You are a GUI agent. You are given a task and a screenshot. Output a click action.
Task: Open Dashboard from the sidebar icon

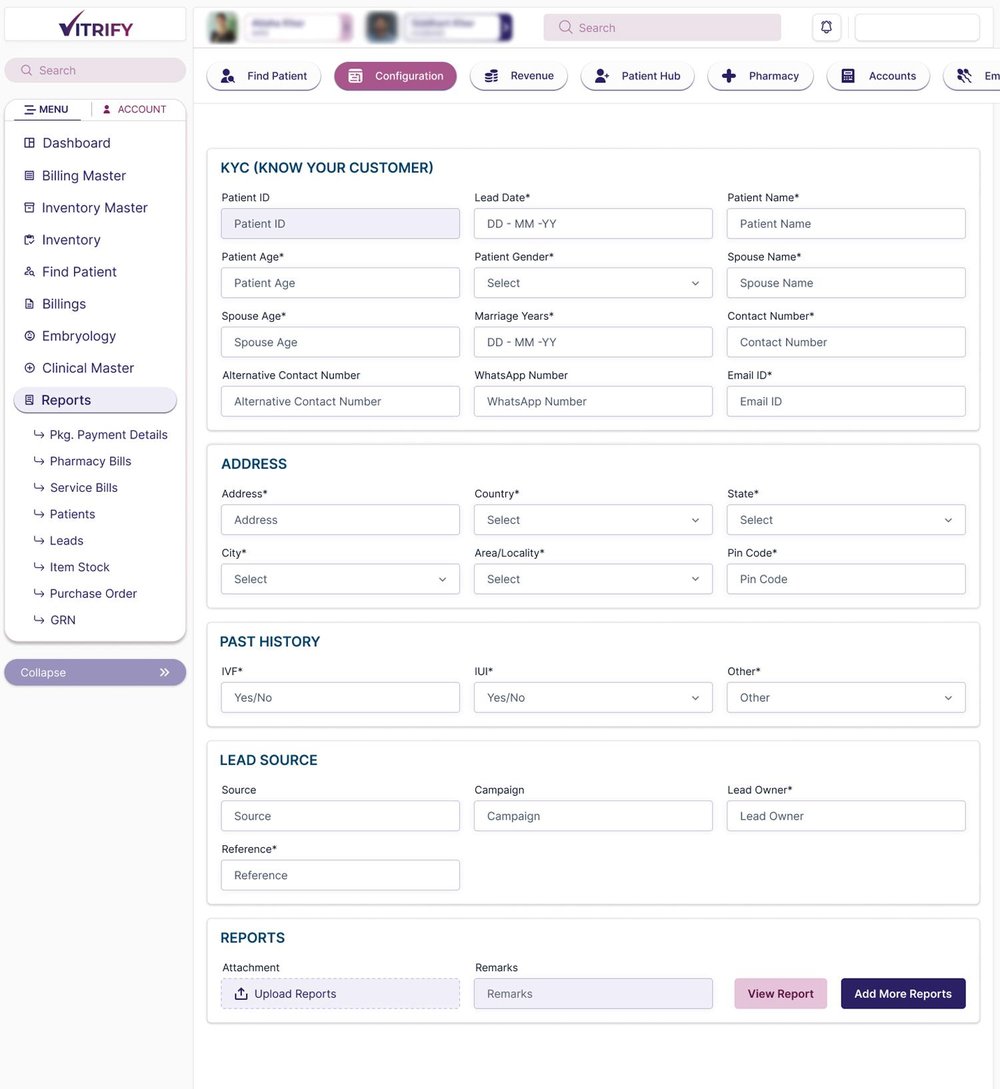click(28, 143)
